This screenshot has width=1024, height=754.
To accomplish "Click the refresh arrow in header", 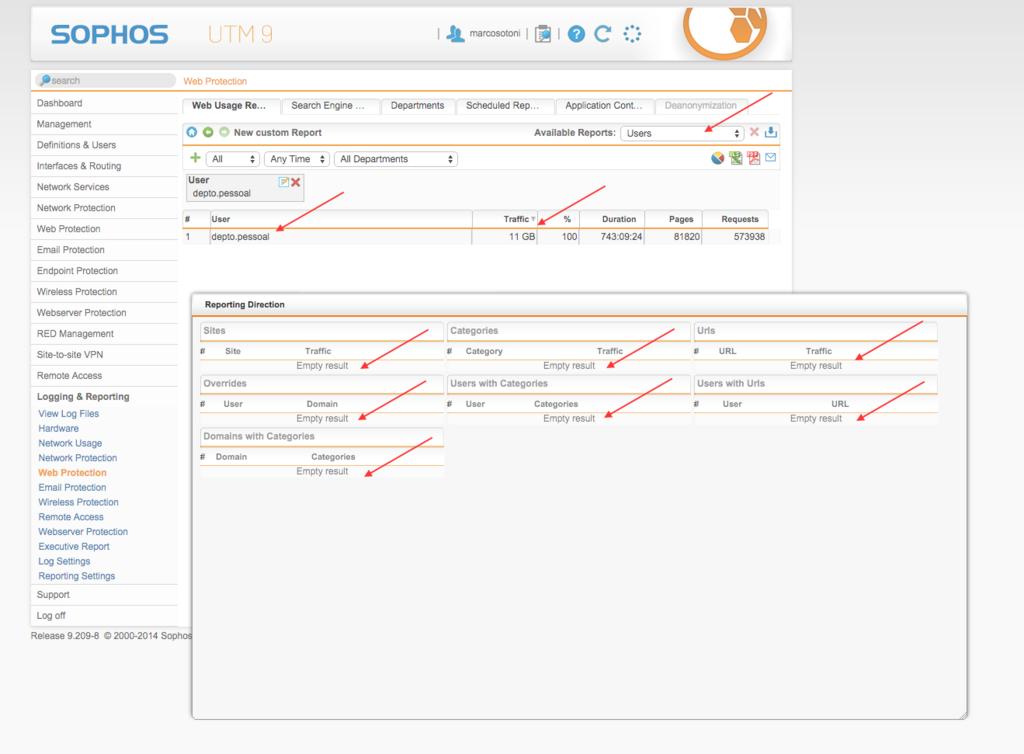I will click(603, 34).
